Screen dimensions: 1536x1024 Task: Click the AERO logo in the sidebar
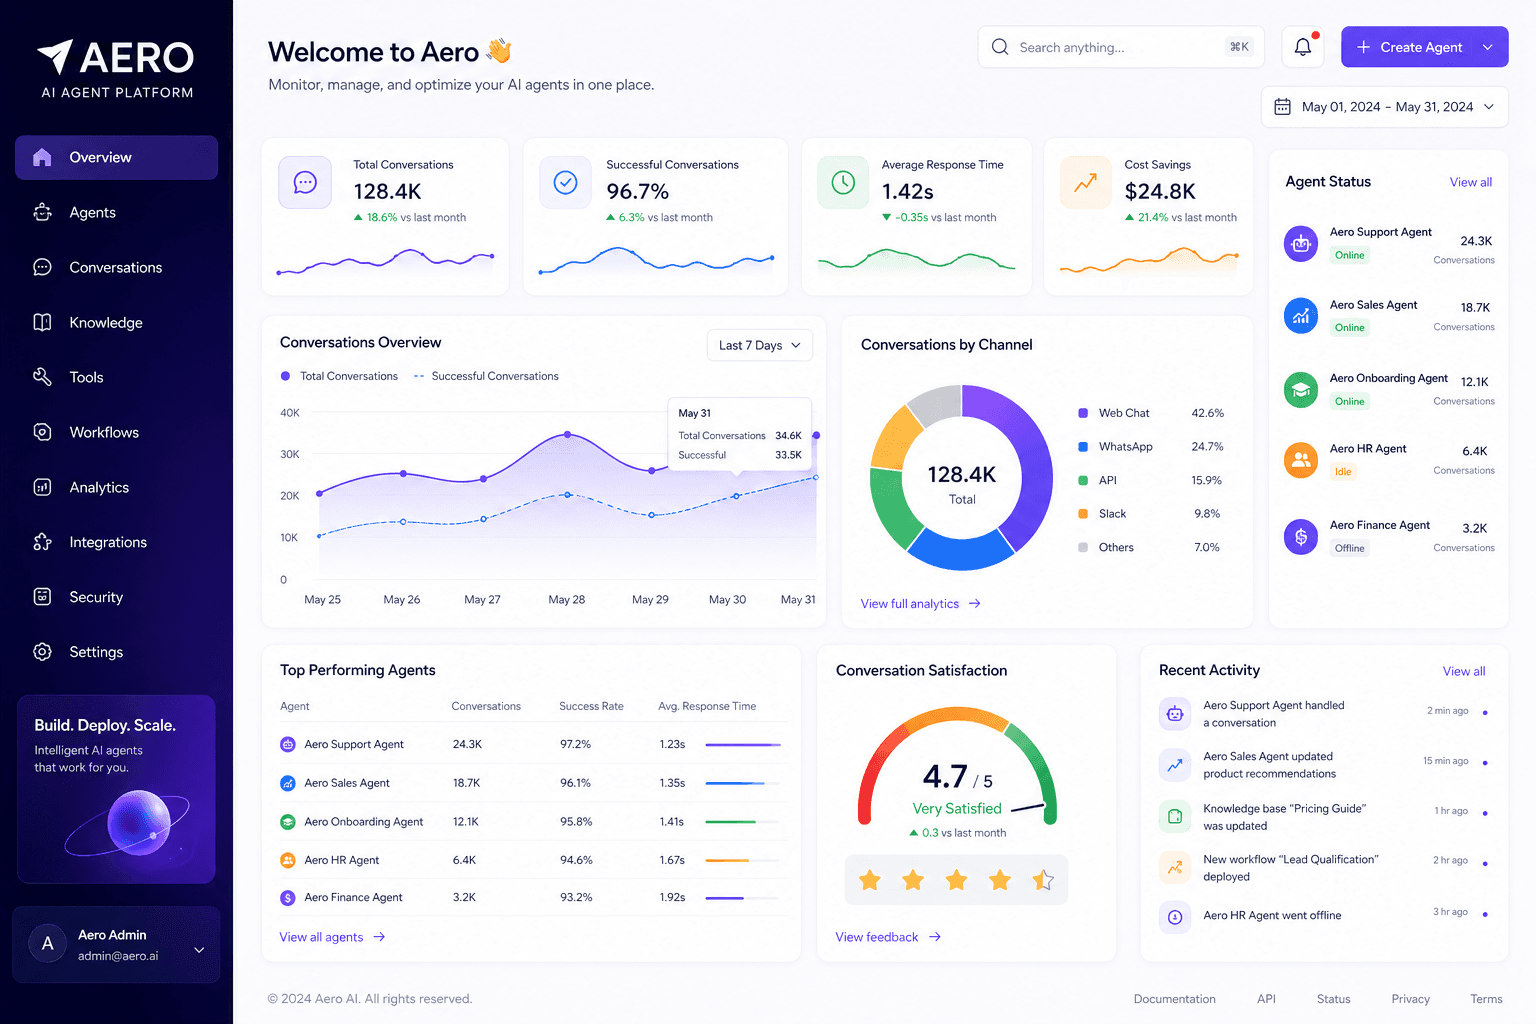(116, 69)
